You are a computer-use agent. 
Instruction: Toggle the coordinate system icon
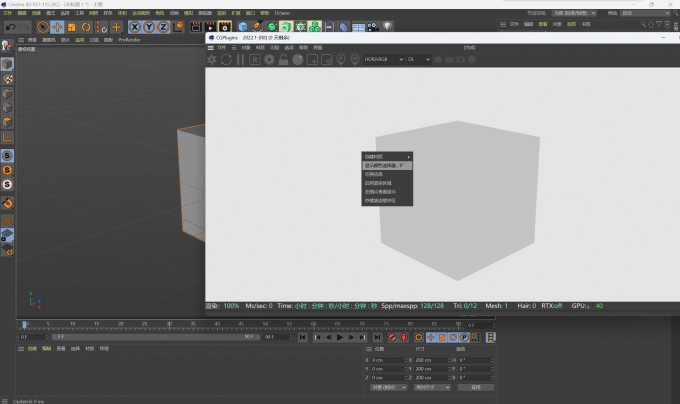pos(178,27)
